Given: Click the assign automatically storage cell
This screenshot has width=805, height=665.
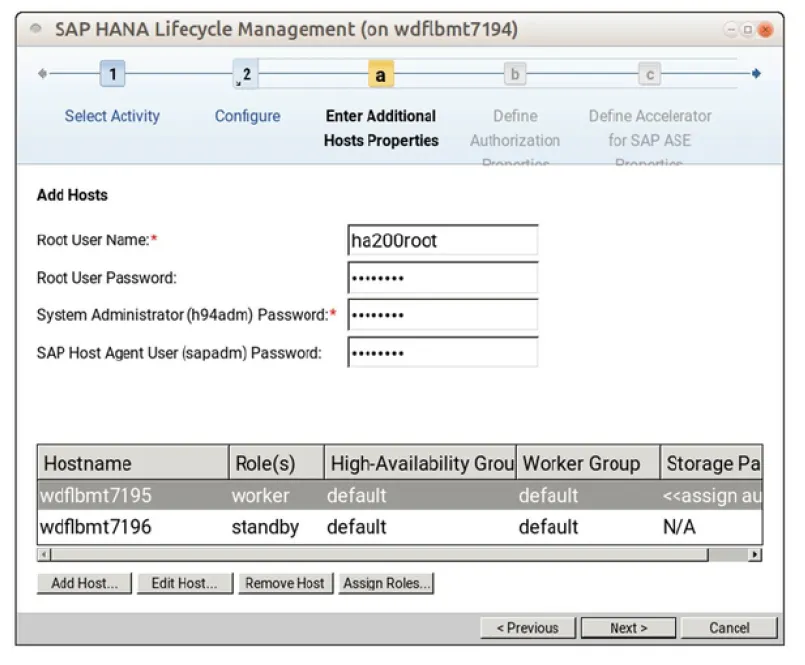Looking at the screenshot, I should [712, 496].
